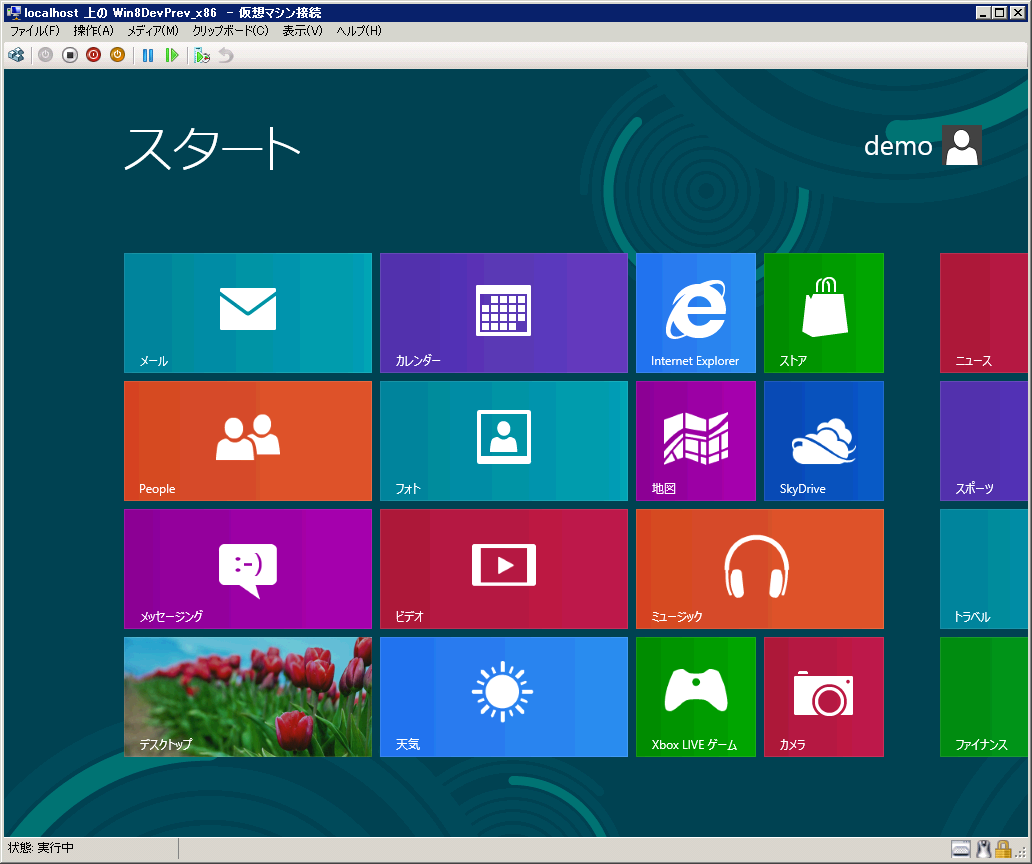Click the red Shut Down toolbar icon

(x=93, y=55)
